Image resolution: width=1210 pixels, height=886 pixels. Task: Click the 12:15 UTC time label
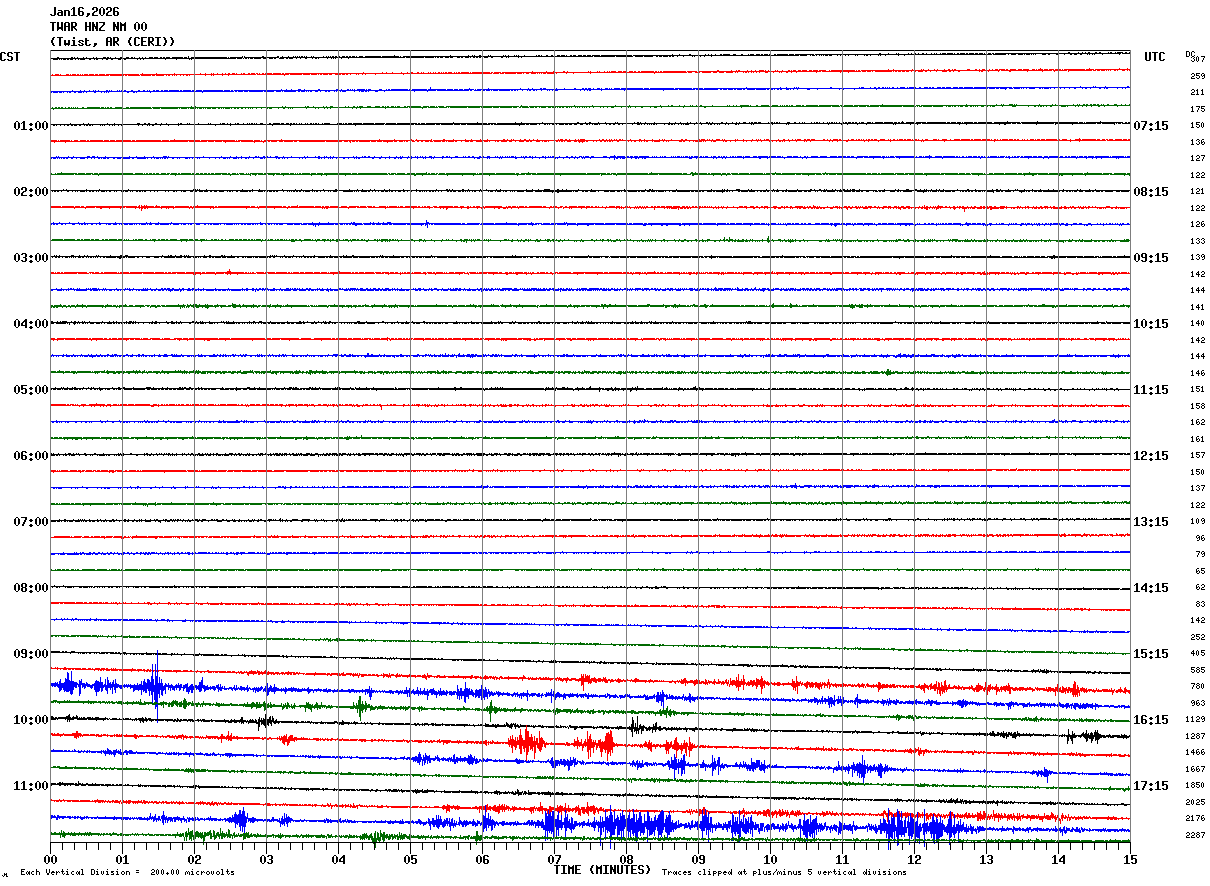click(x=1150, y=456)
